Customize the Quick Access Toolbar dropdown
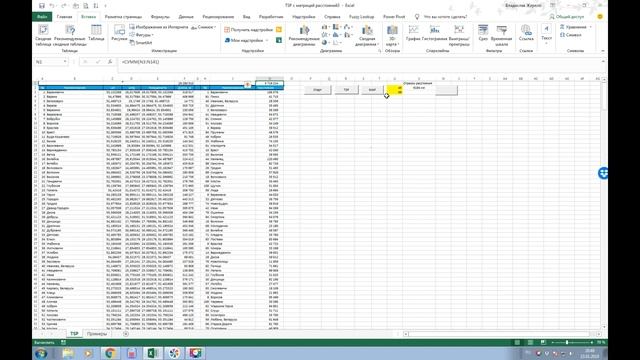The image size is (640, 360). [x=106, y=6]
